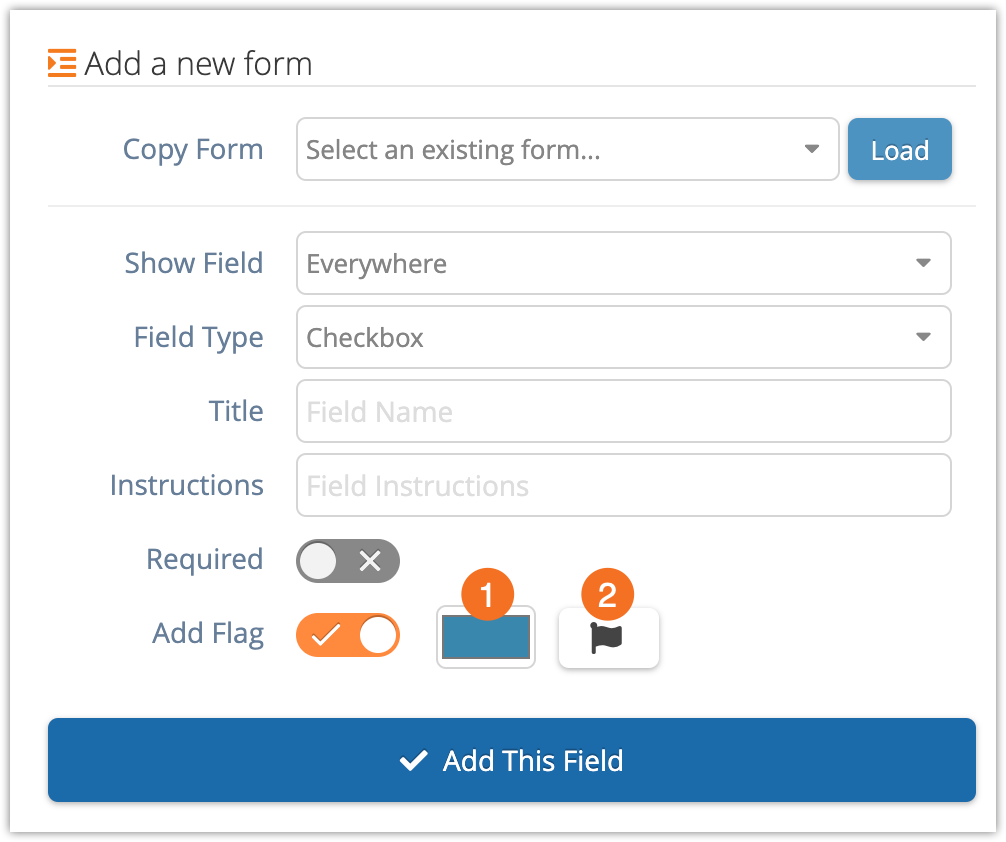Click the orange form list icon
The height and width of the screenshot is (842, 1006).
click(x=62, y=63)
